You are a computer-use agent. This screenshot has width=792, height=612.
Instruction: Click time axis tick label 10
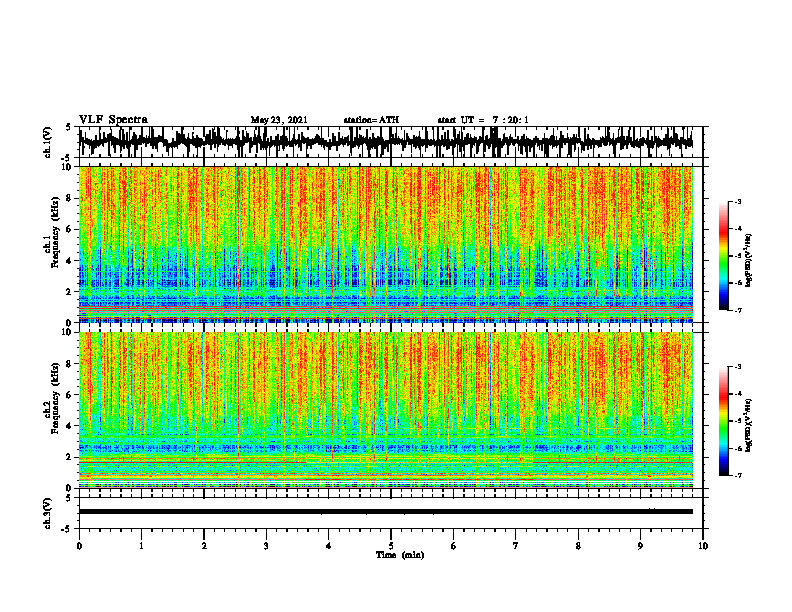[x=703, y=546]
